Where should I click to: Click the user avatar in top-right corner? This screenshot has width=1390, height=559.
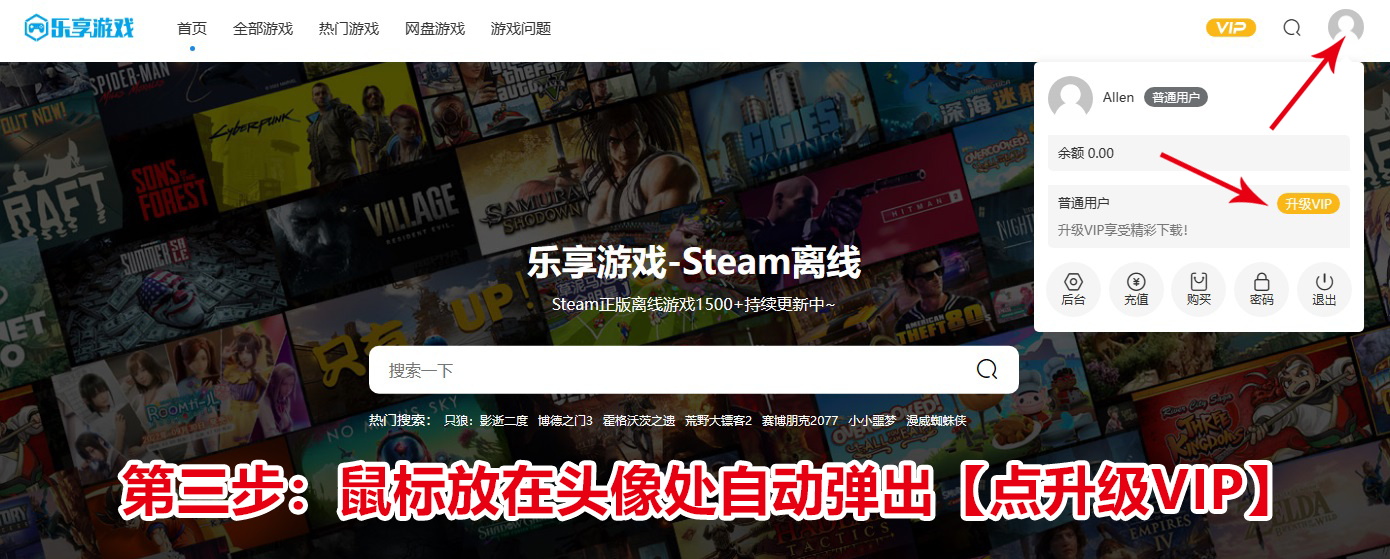click(1345, 27)
